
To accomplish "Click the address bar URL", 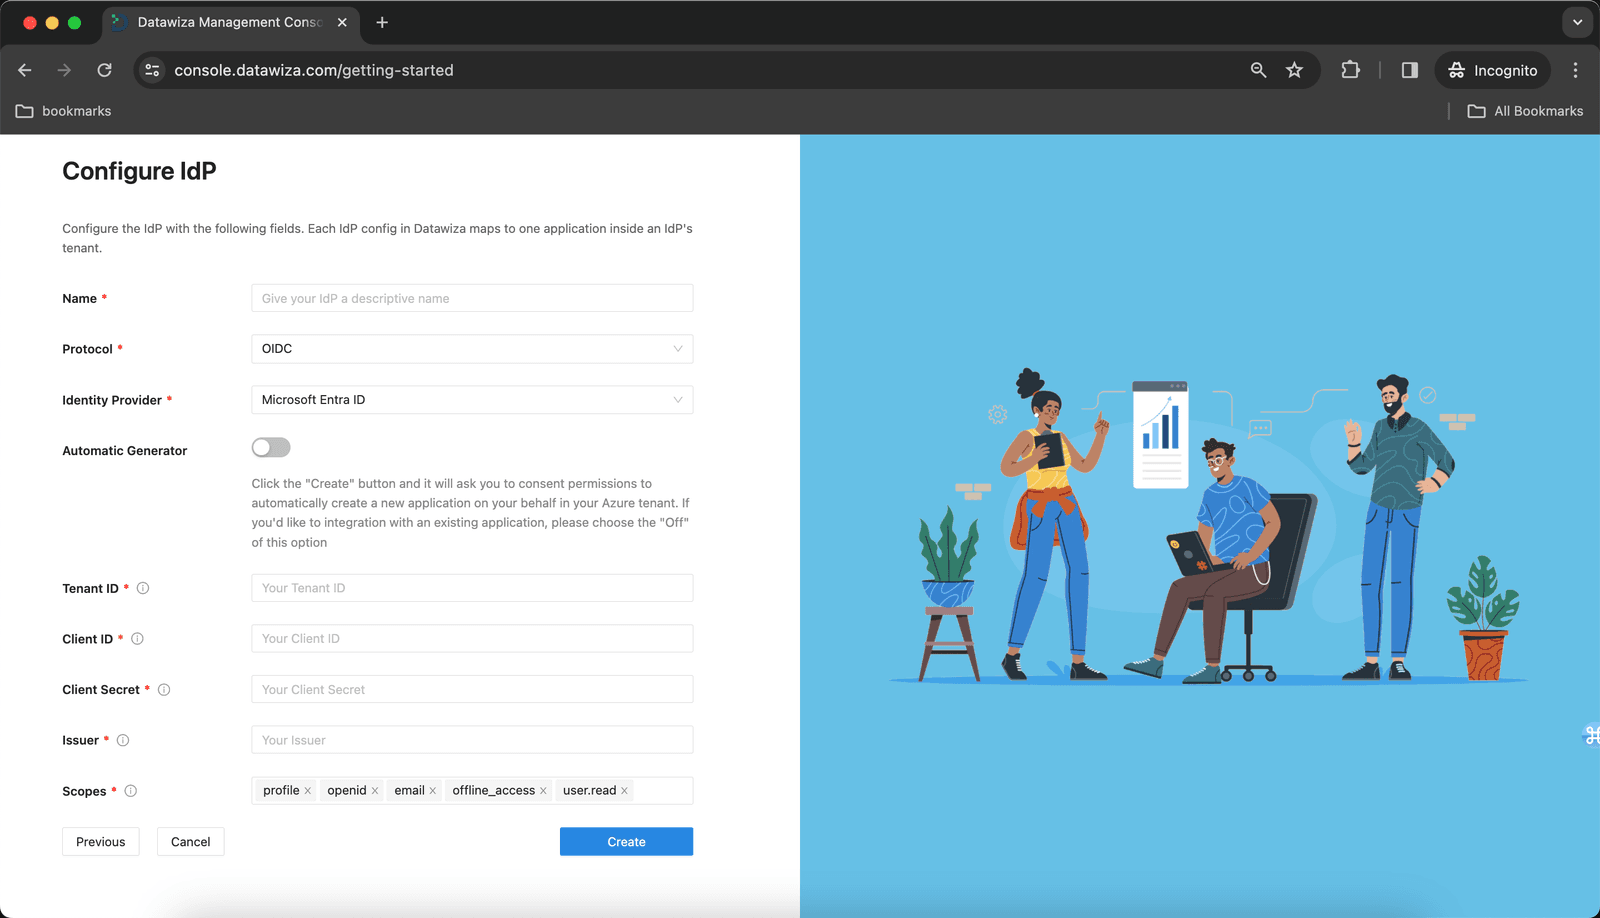I will 314,70.
